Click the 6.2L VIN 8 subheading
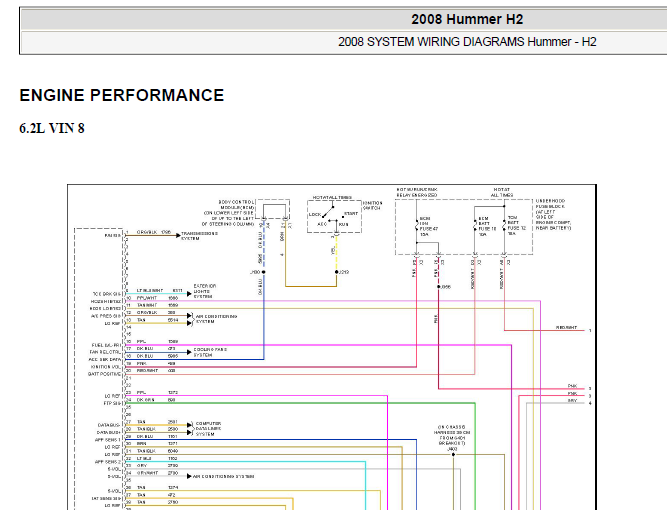667x510 pixels. (x=52, y=129)
